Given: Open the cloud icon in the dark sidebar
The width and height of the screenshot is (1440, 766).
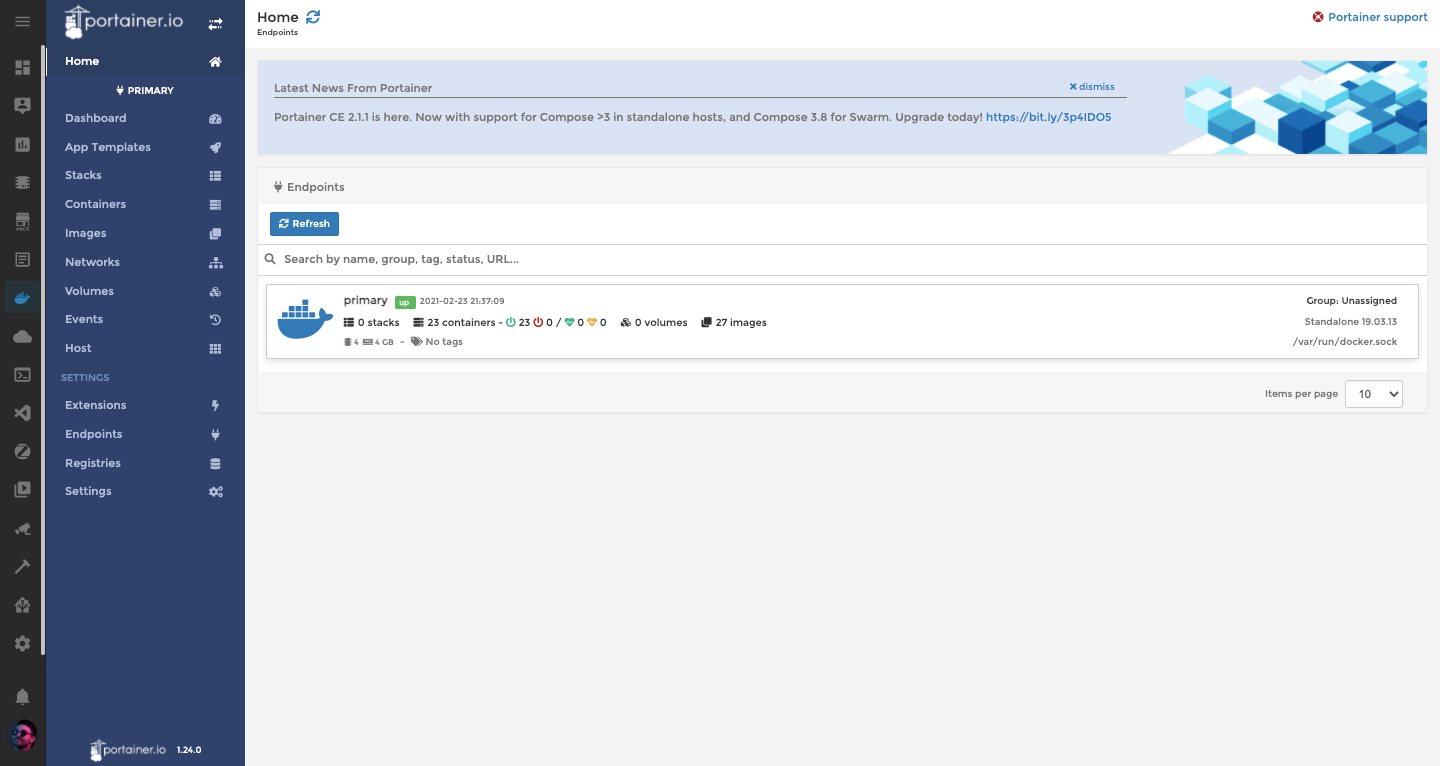Looking at the screenshot, I should click(22, 337).
